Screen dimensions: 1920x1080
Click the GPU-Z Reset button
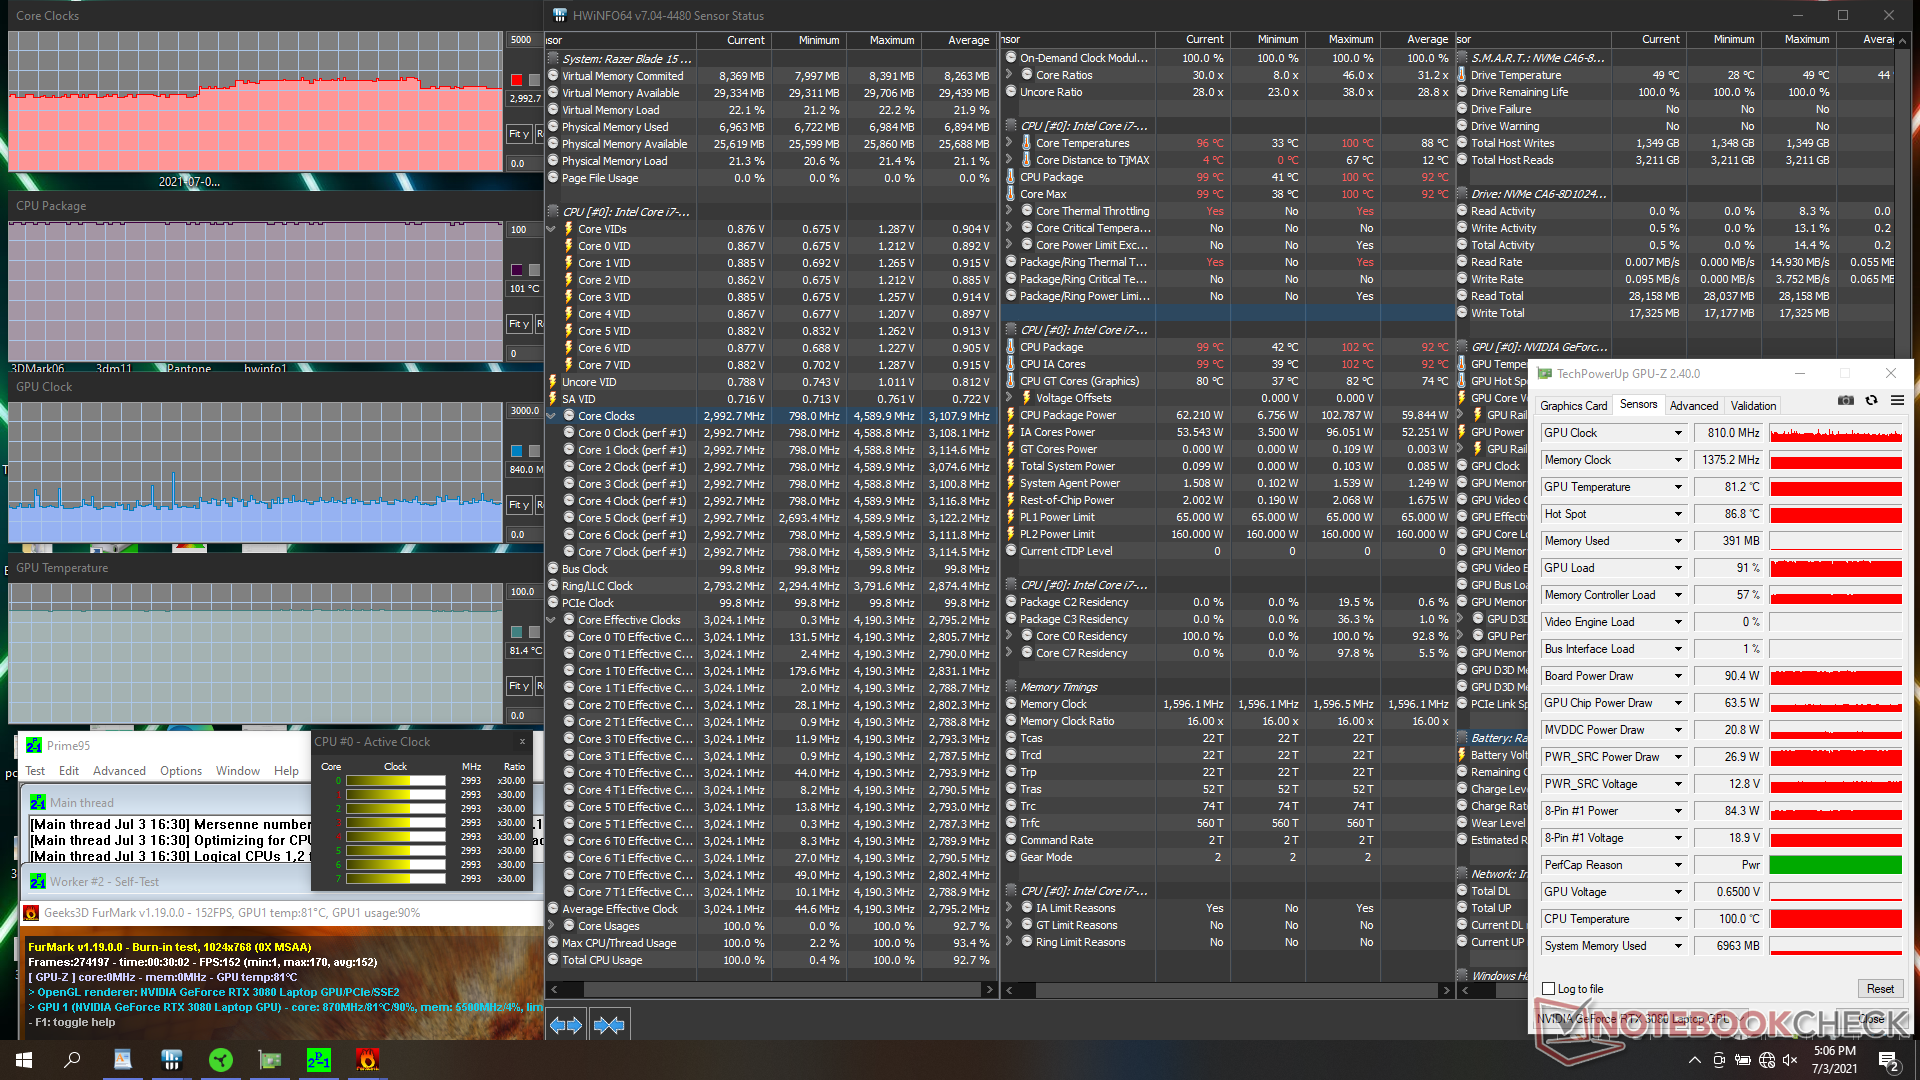1880,989
